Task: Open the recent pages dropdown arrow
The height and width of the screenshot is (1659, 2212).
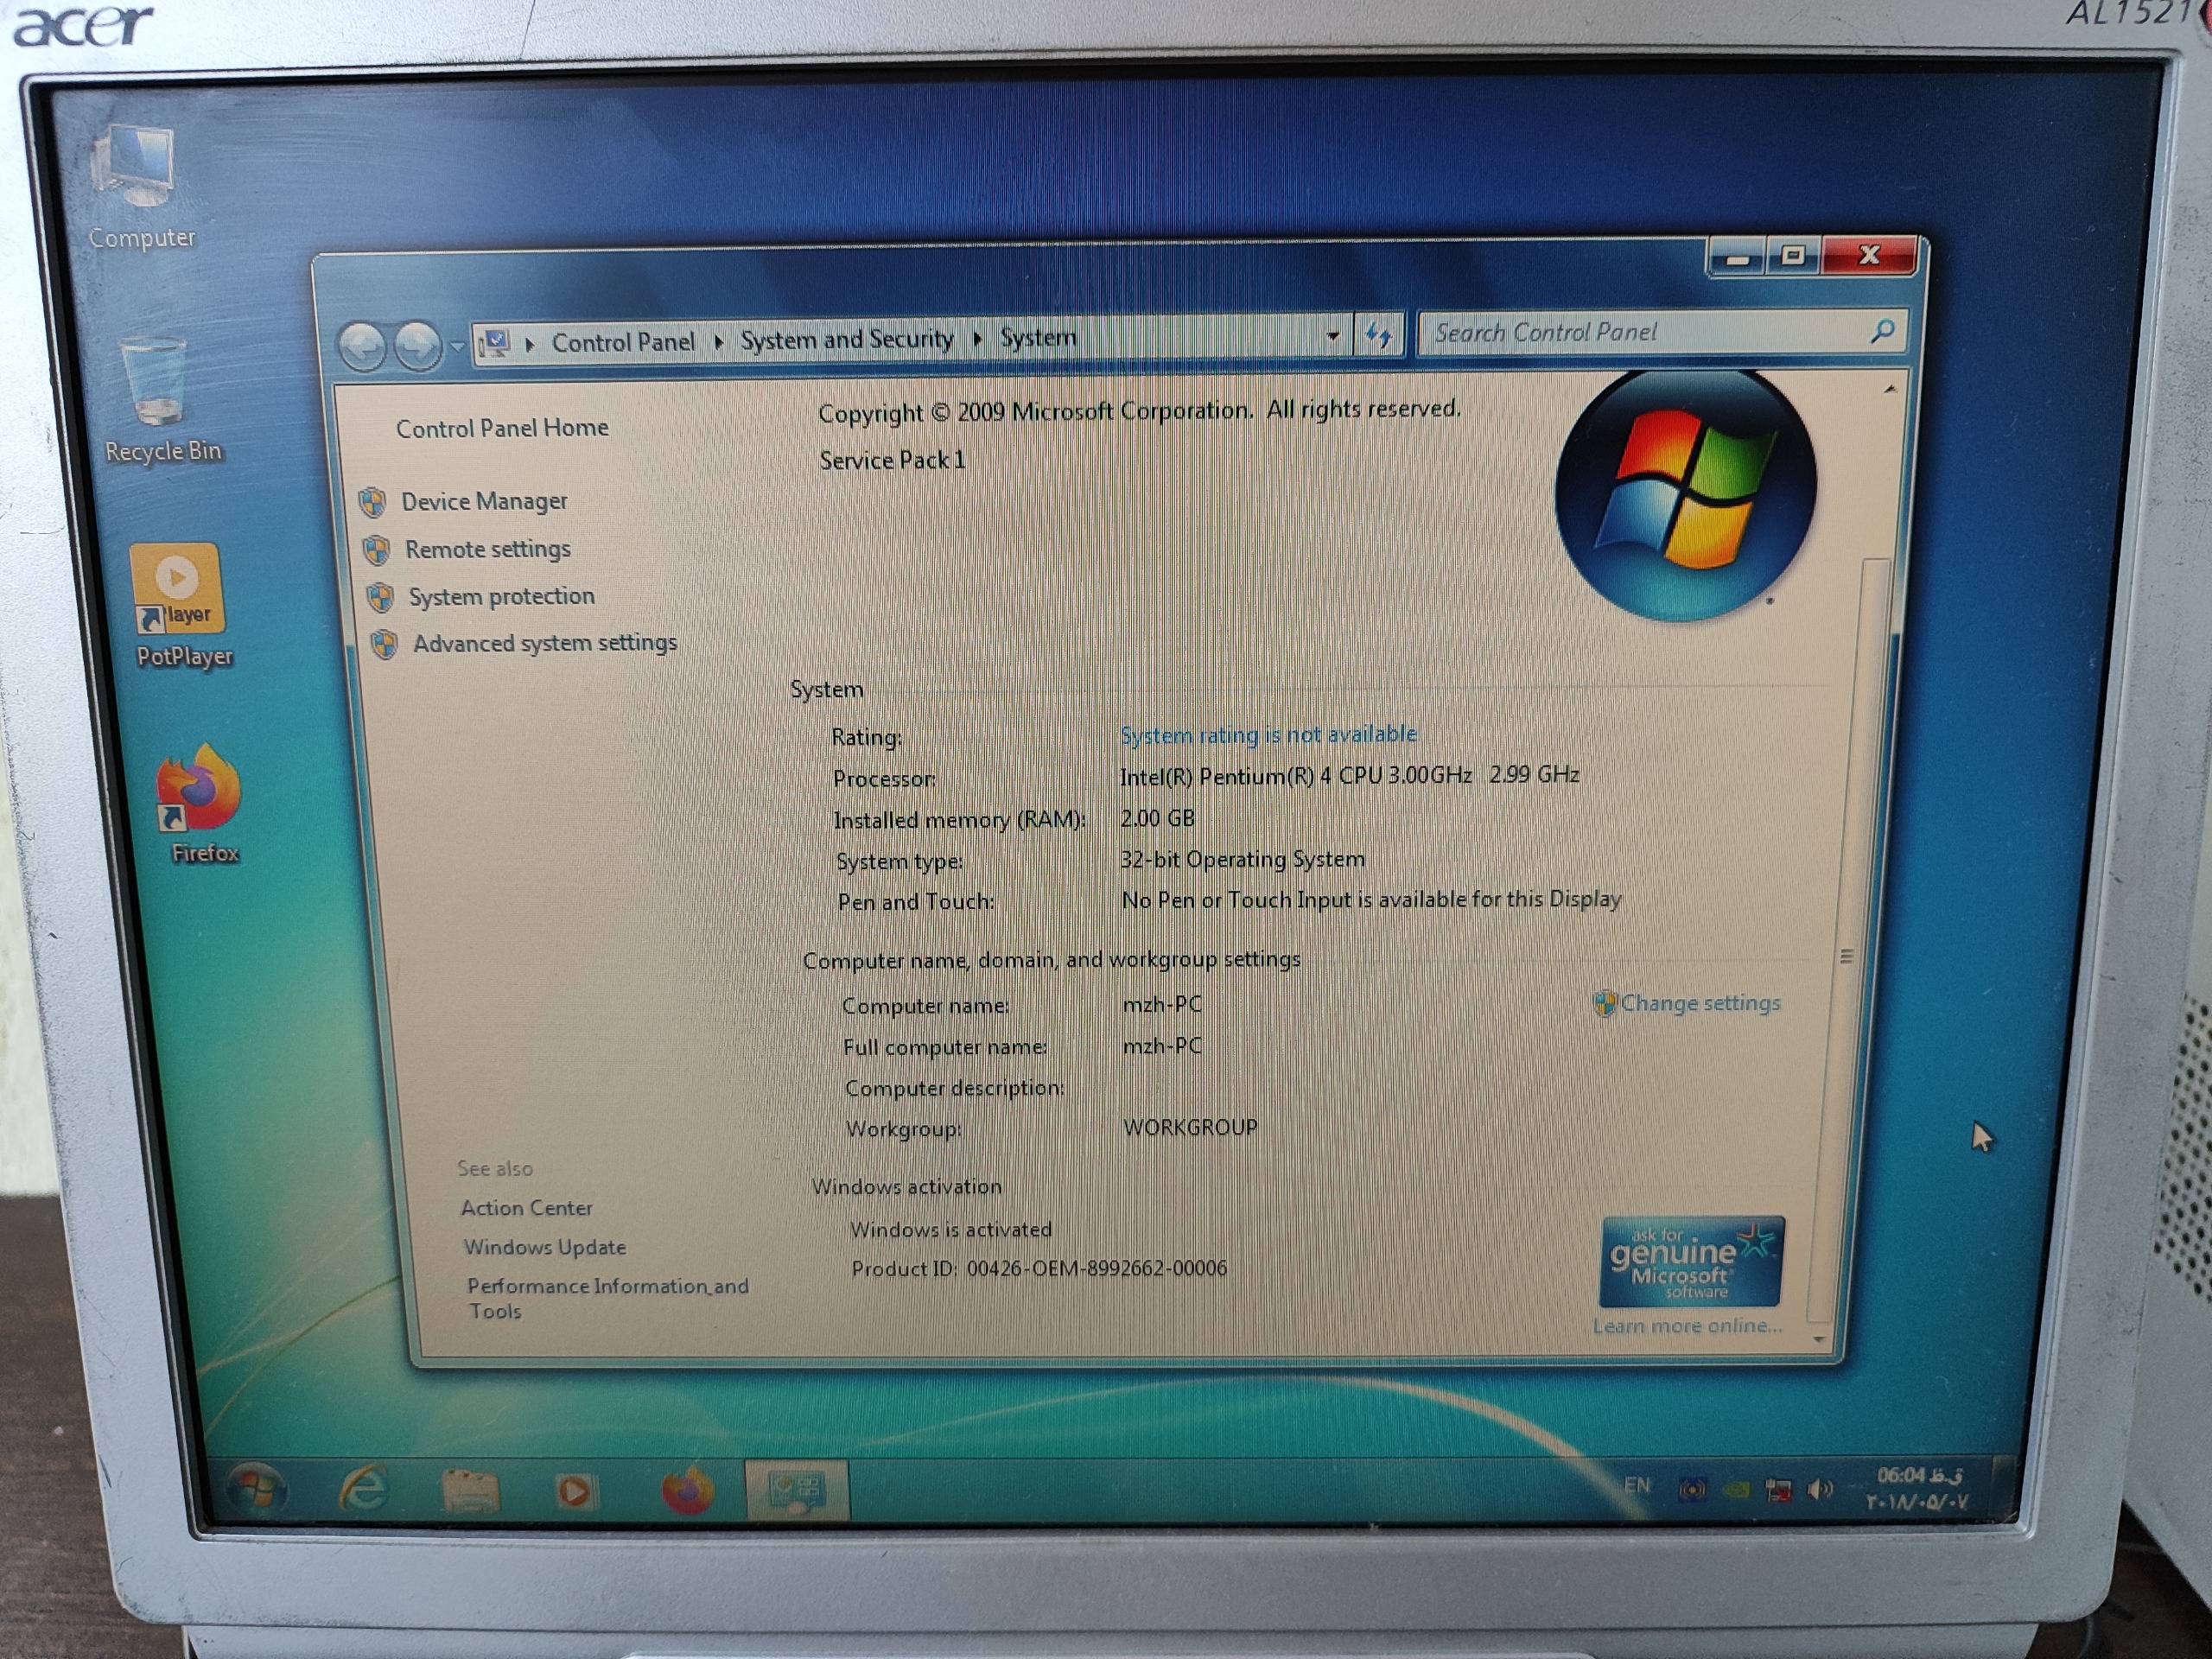Action: click(x=457, y=346)
